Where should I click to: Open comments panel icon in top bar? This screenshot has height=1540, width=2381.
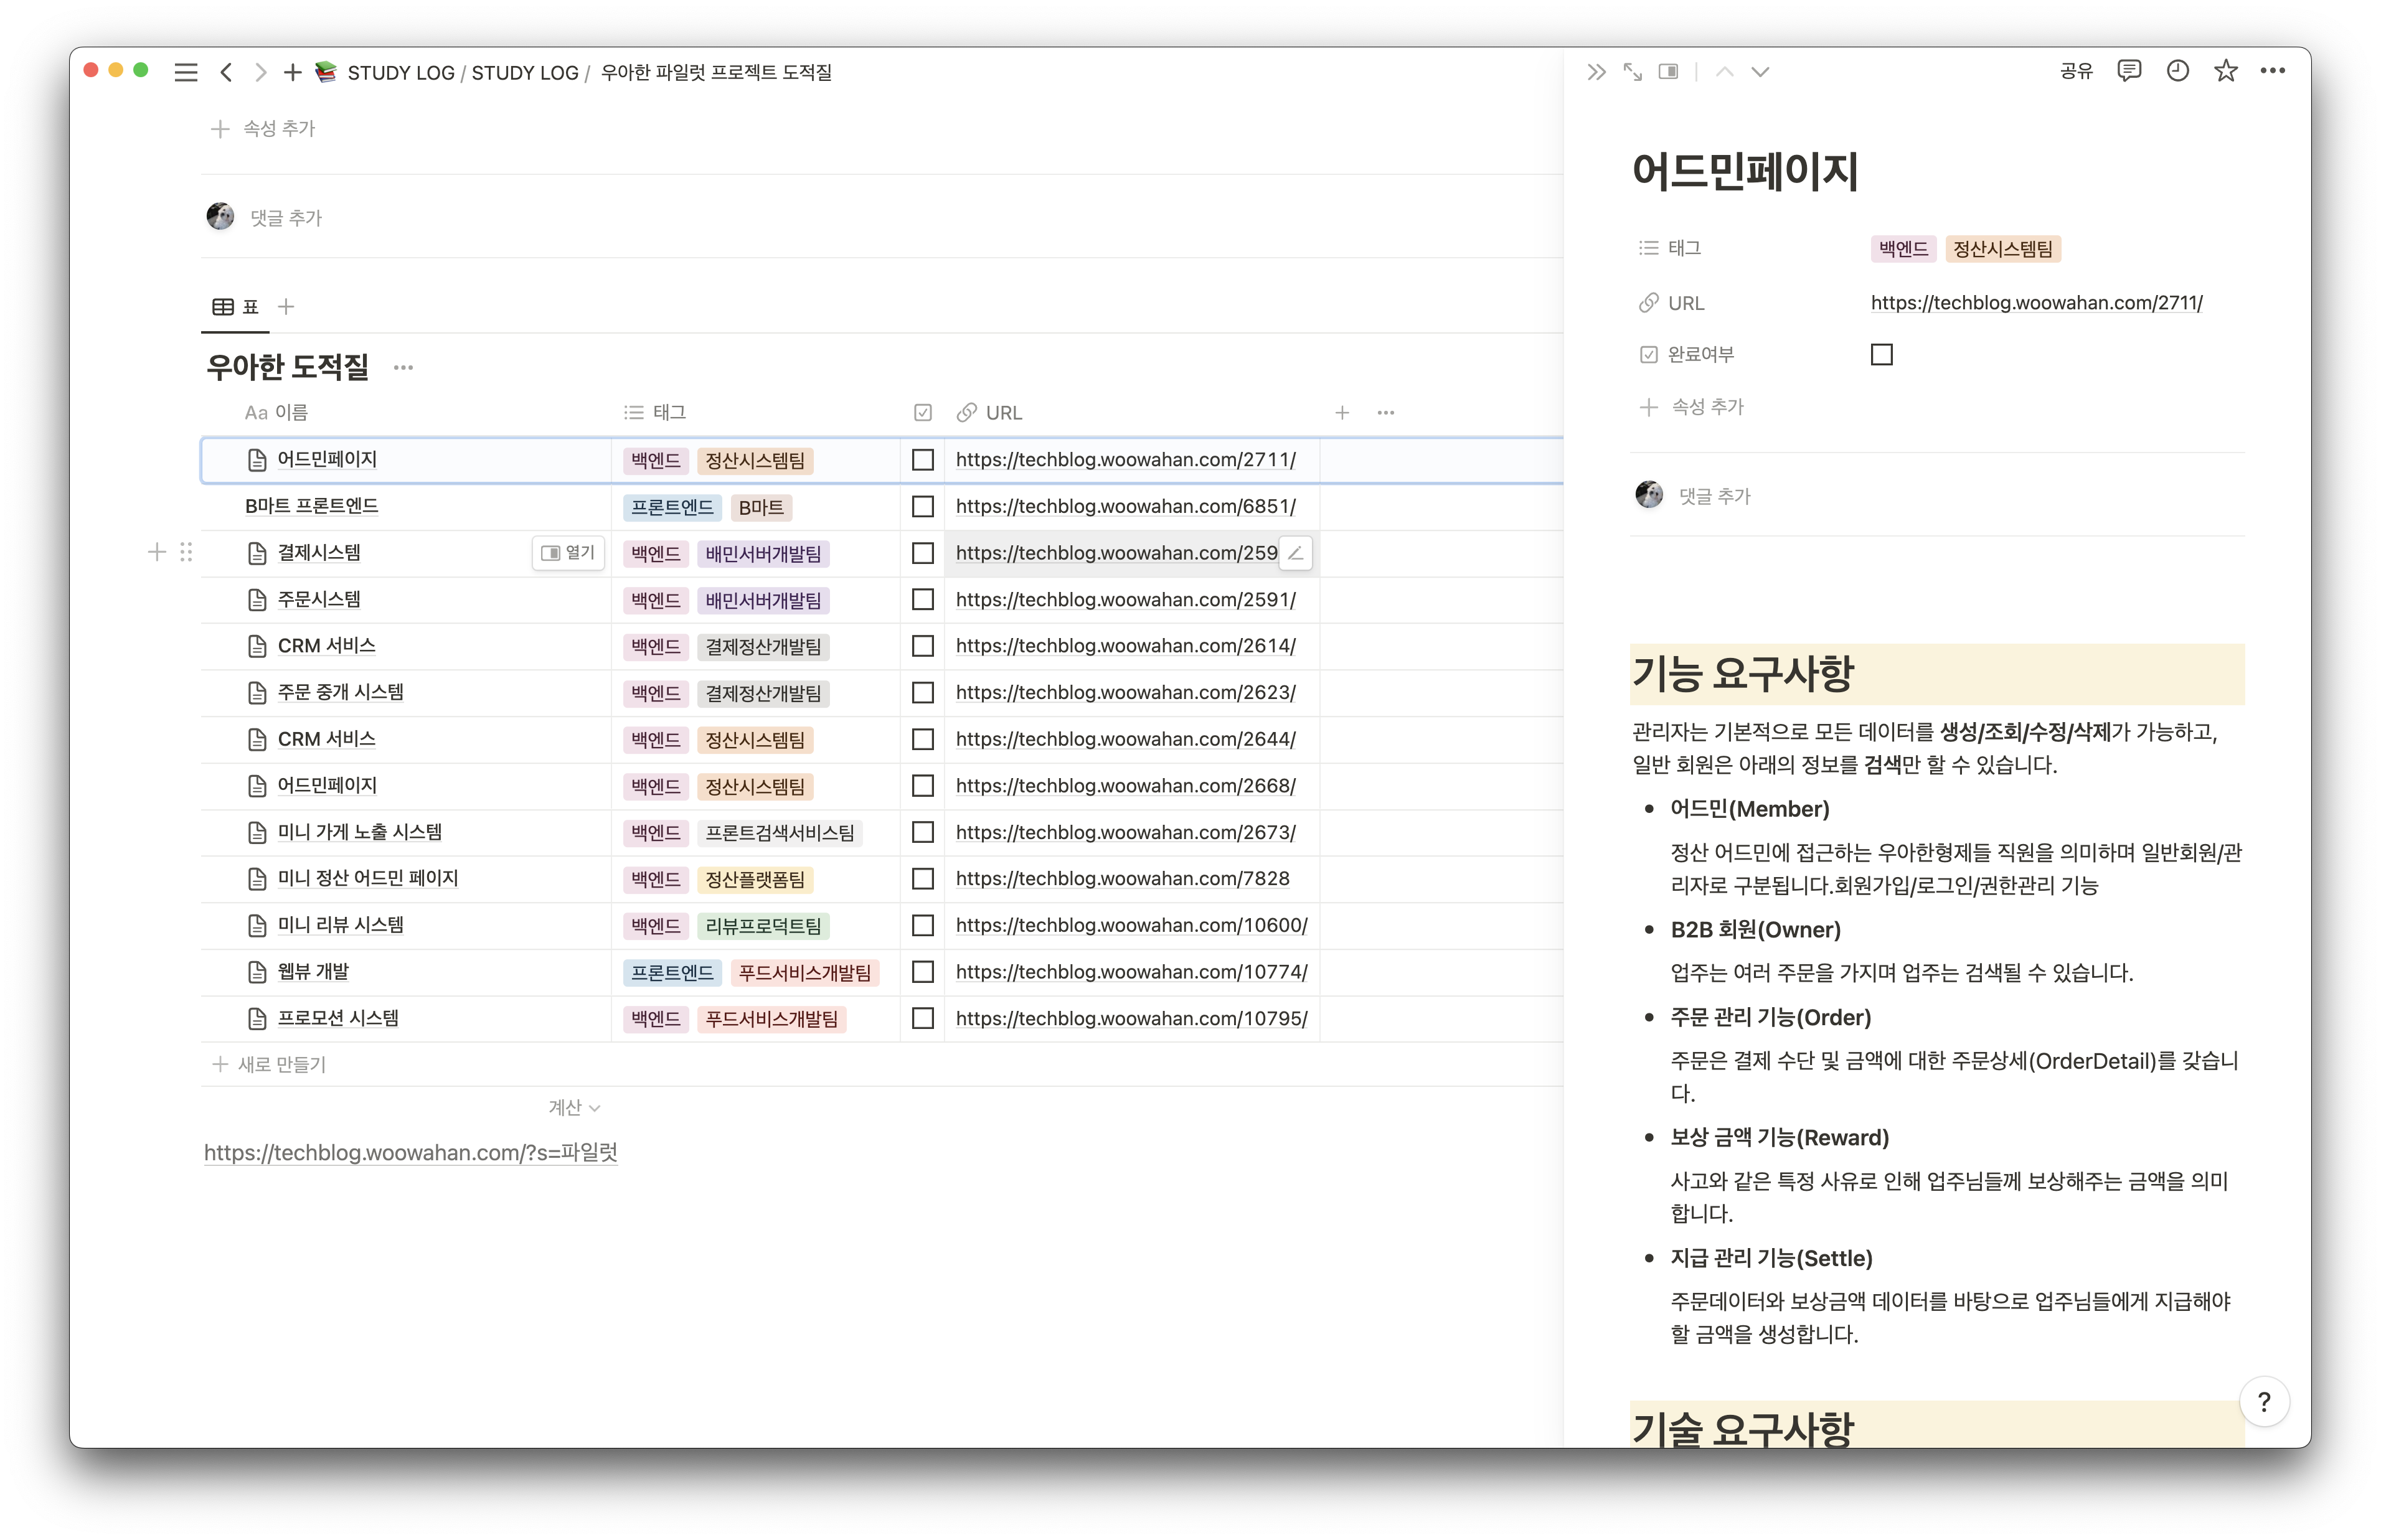pos(2129,71)
